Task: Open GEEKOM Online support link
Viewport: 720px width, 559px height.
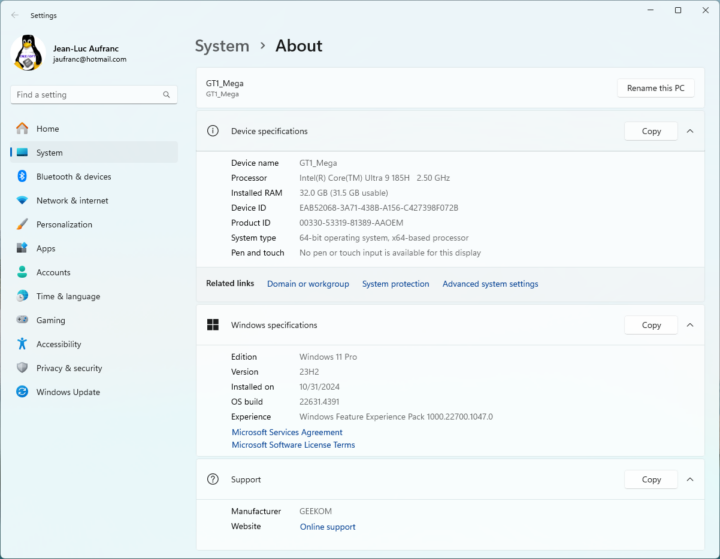Action: (x=327, y=527)
